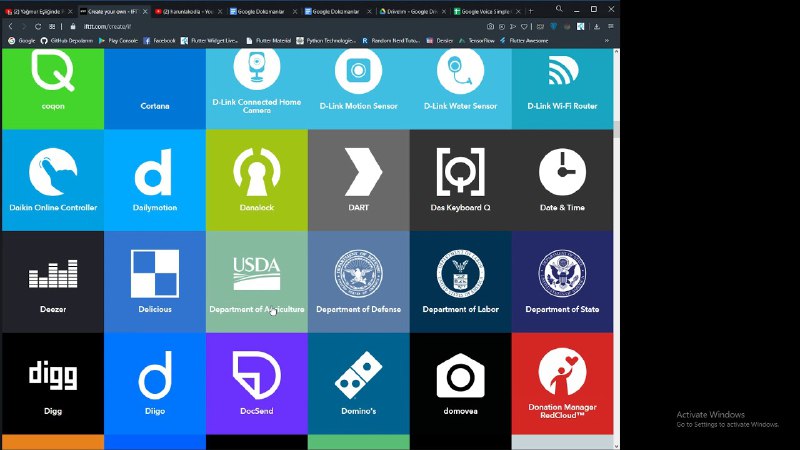Screen dimensions: 800x450
Task: Choose the Digg service tile
Action: pos(53,384)
